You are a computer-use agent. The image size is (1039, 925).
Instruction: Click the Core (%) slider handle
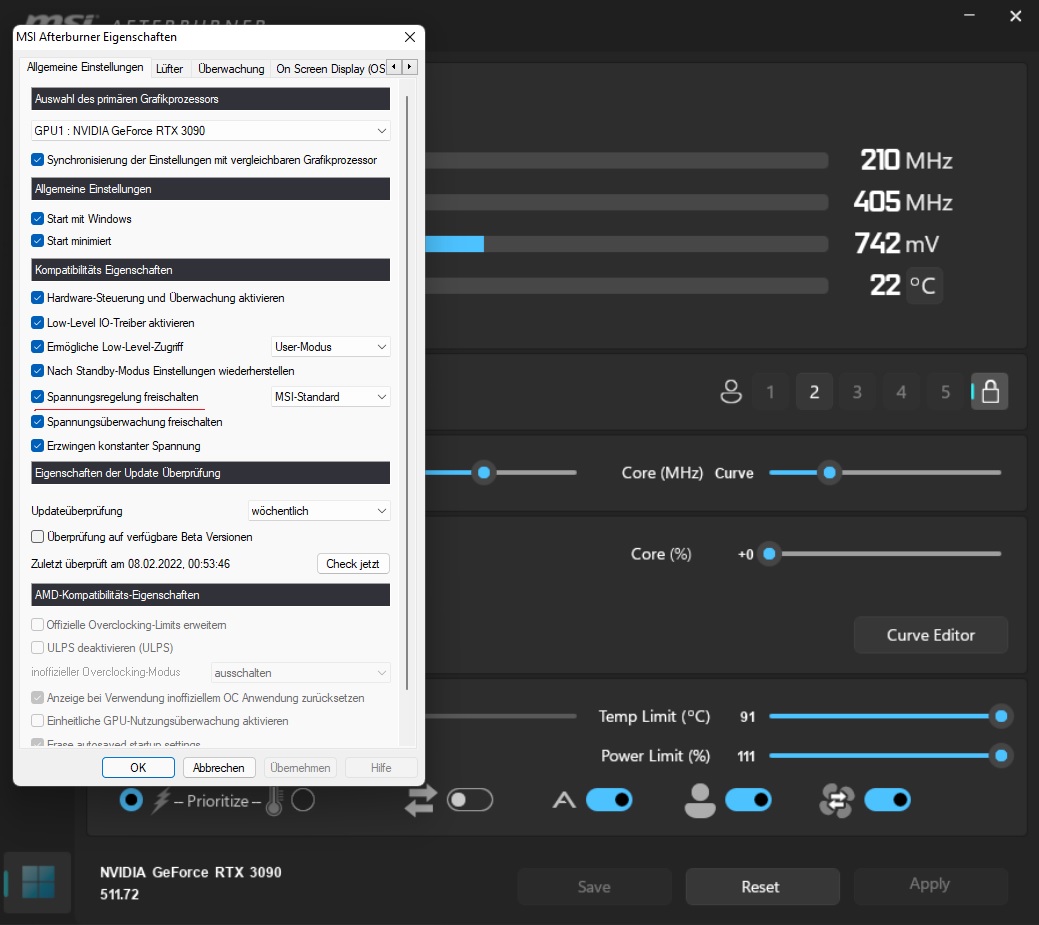click(769, 553)
